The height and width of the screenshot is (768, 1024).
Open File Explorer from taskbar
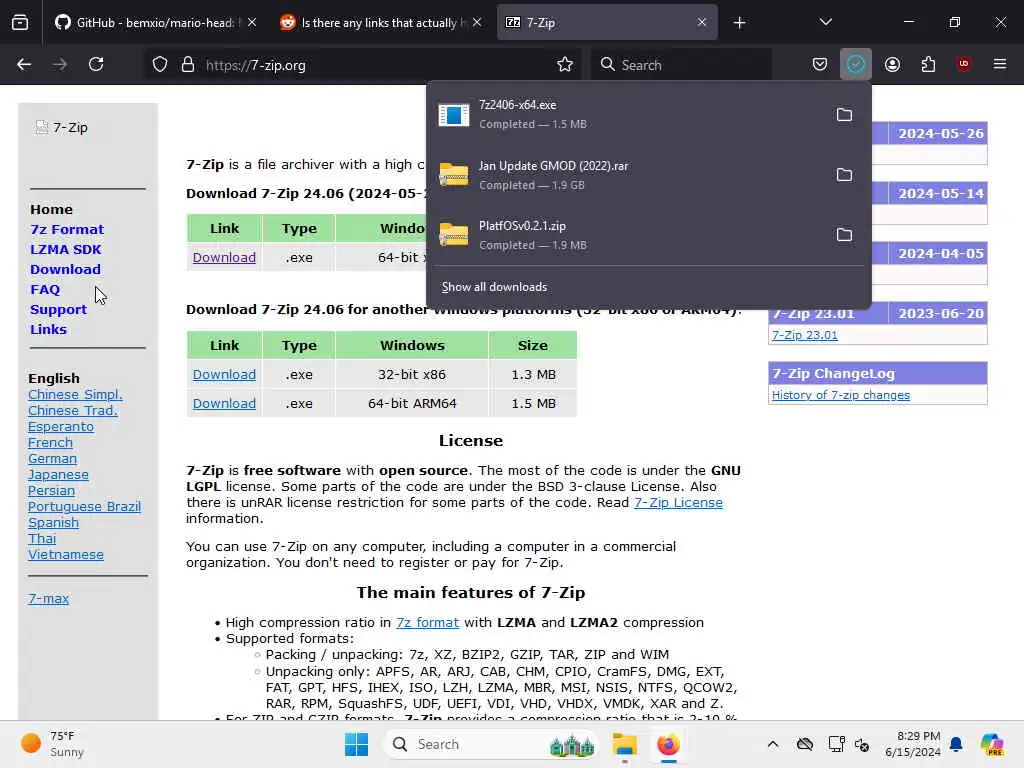coord(624,744)
